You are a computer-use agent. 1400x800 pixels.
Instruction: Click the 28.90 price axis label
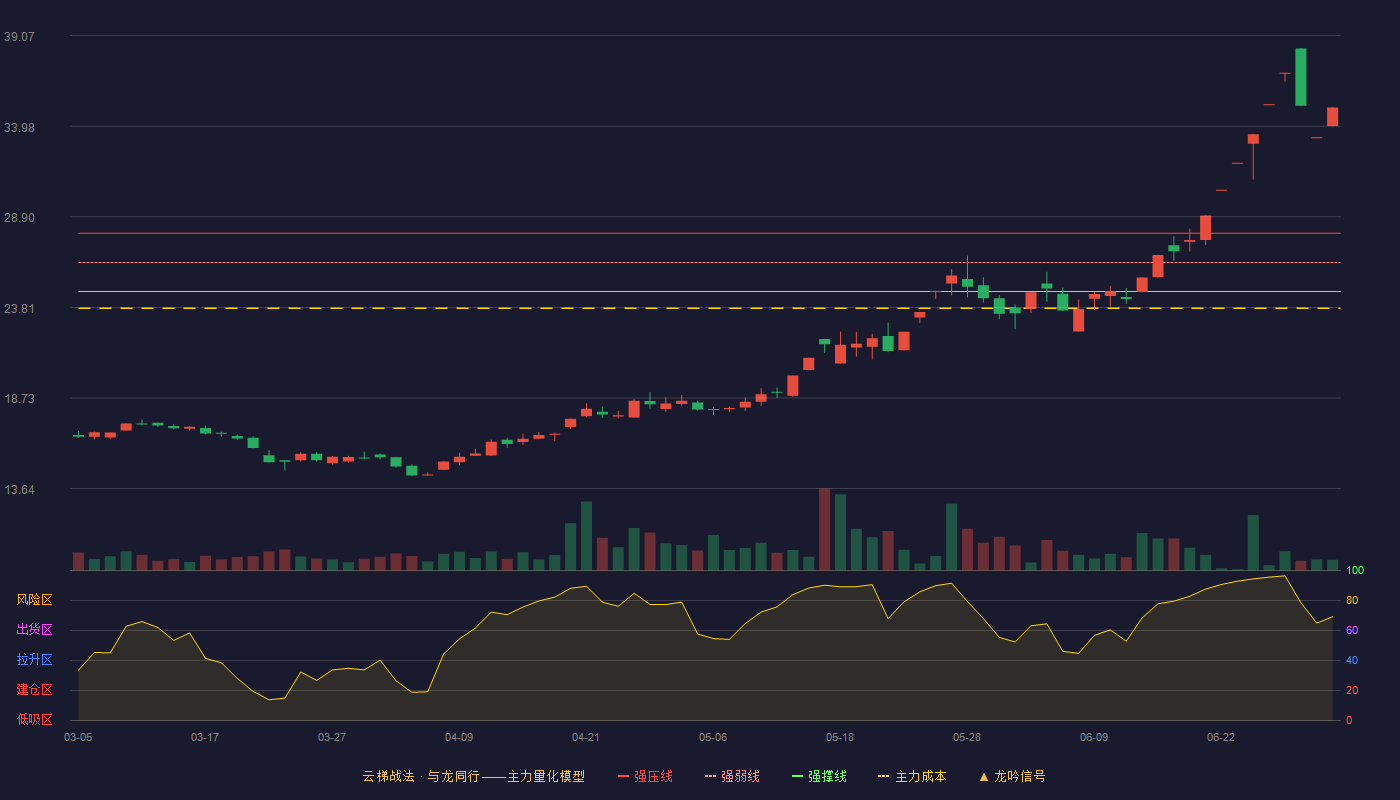(x=19, y=217)
